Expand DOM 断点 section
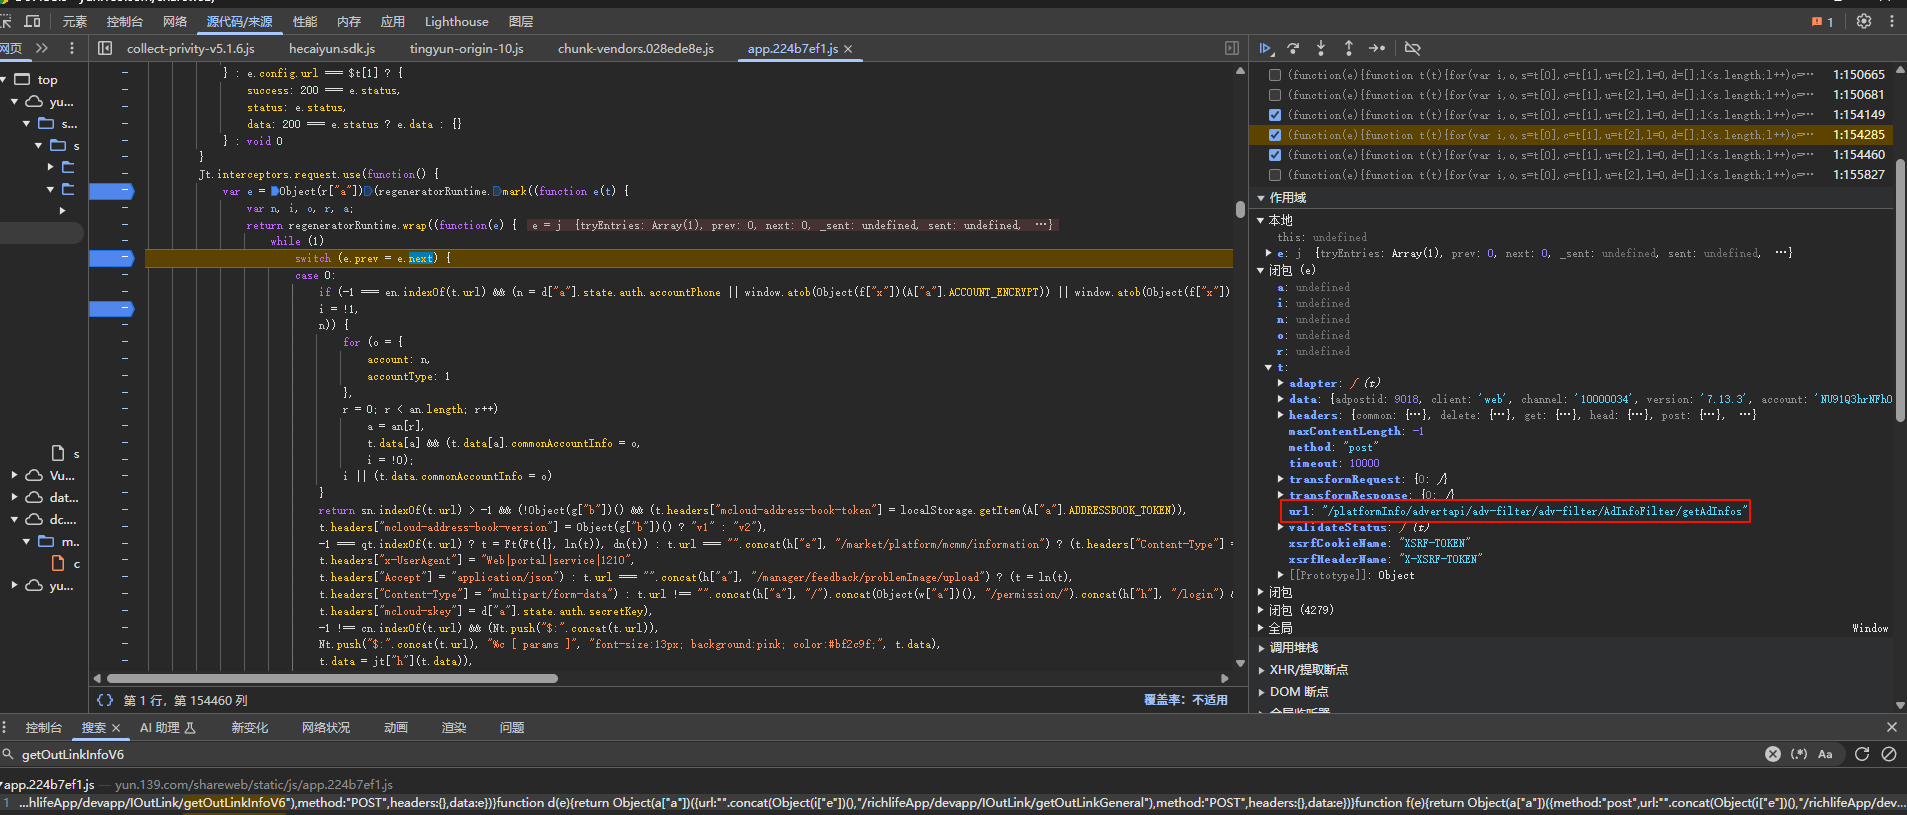Screen dimensions: 1907x815 [1262, 692]
